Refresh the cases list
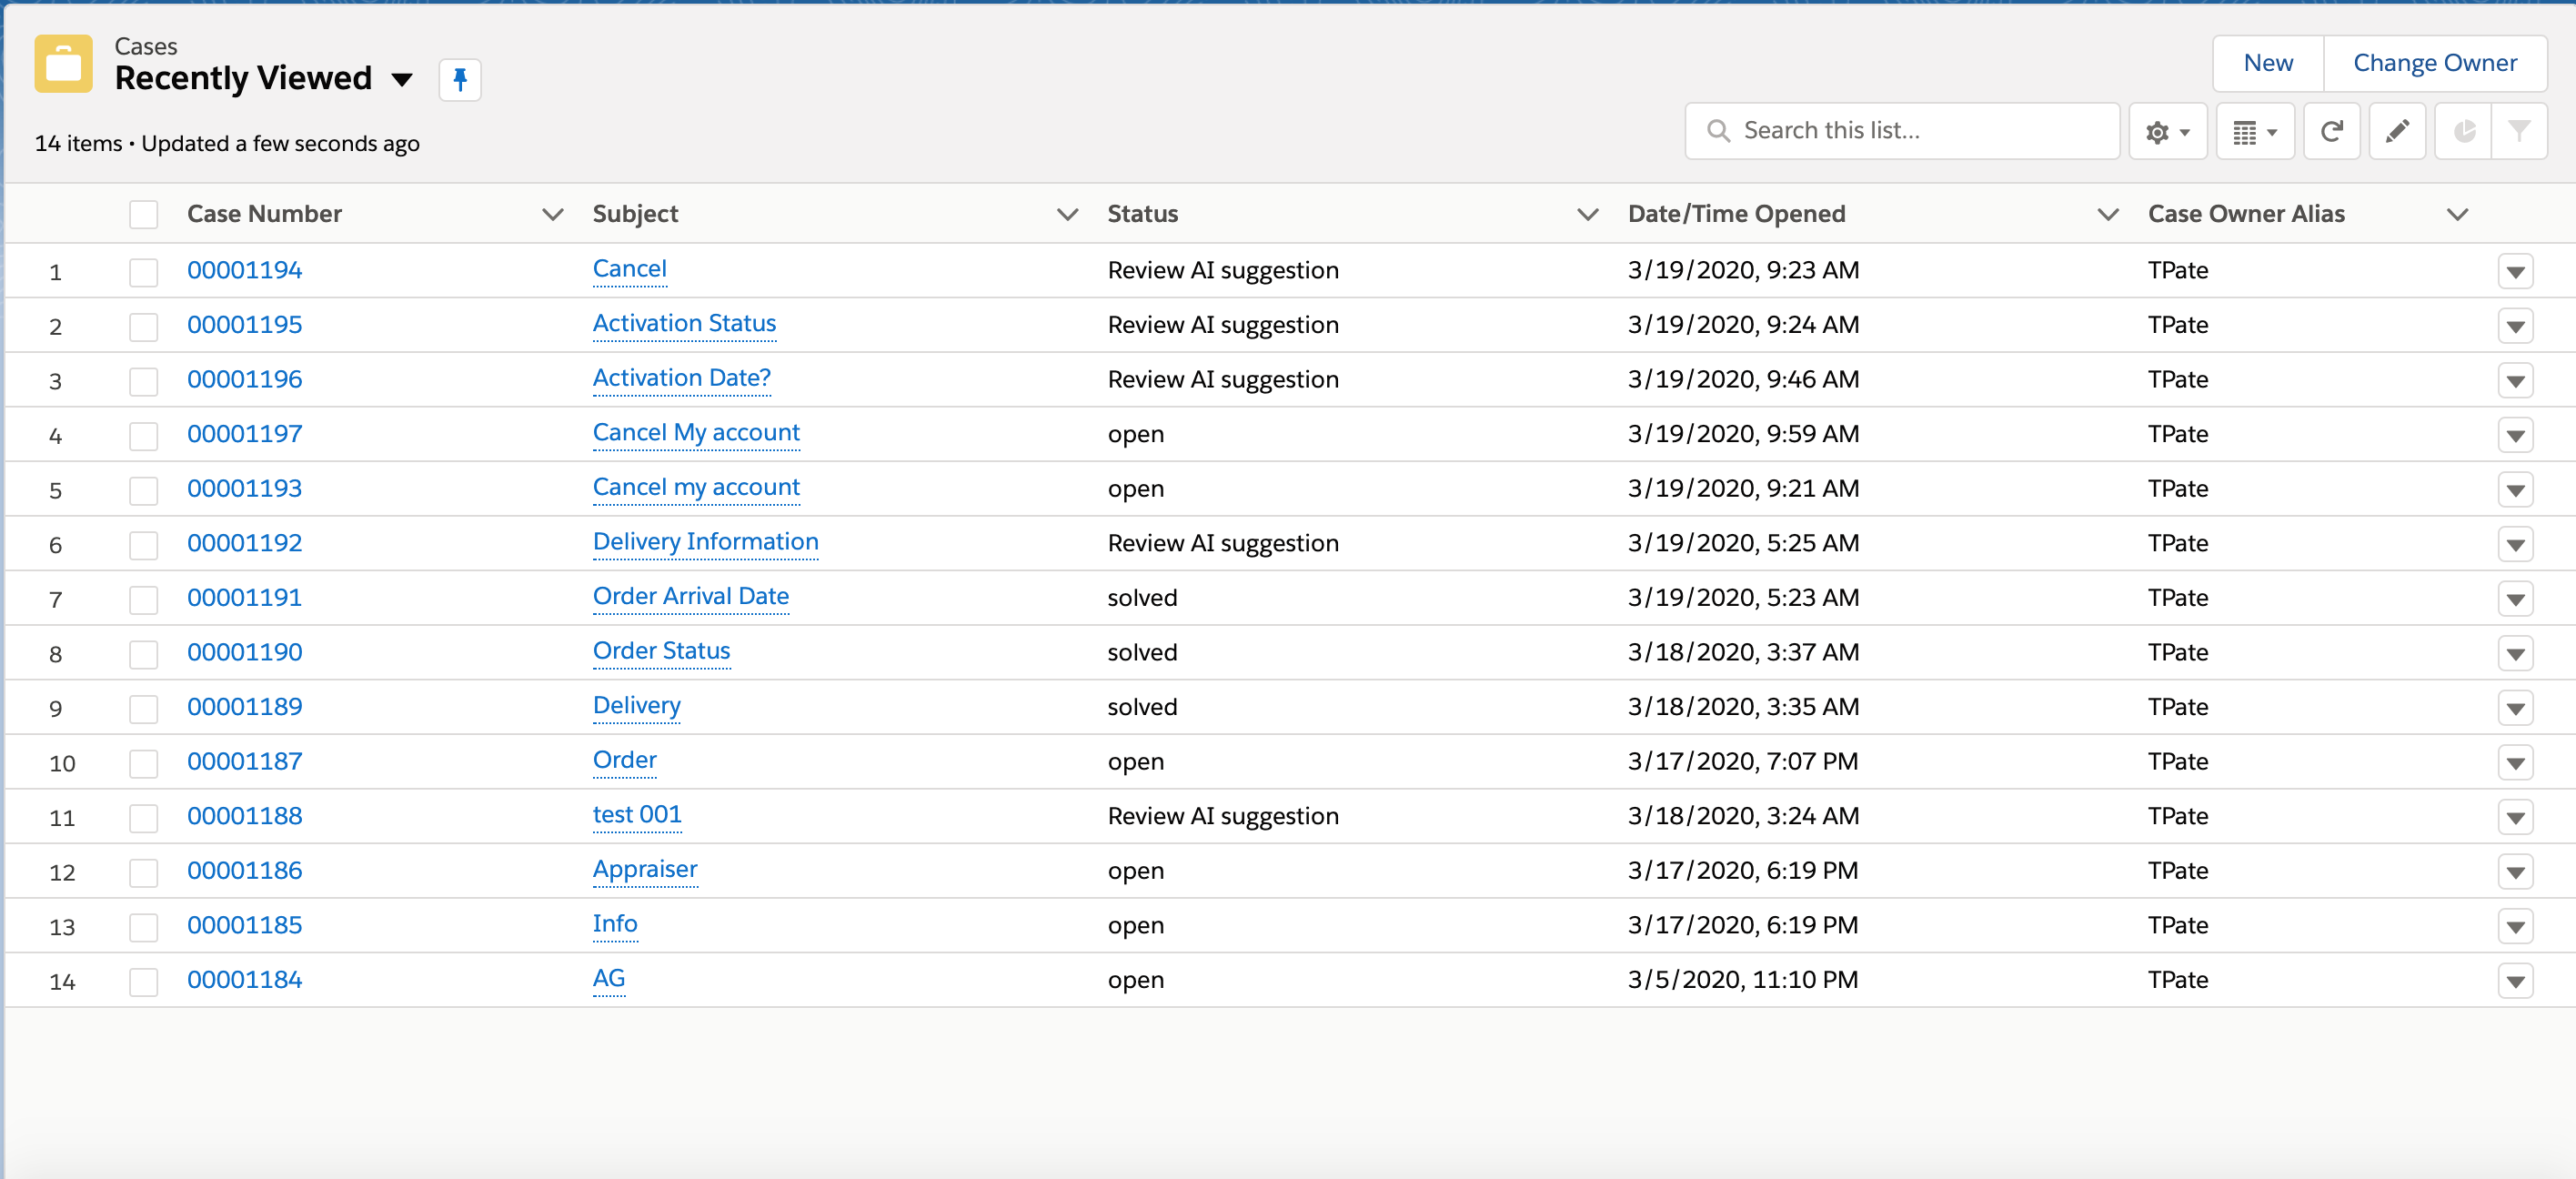The height and width of the screenshot is (1179, 2576). pyautogui.click(x=2331, y=131)
